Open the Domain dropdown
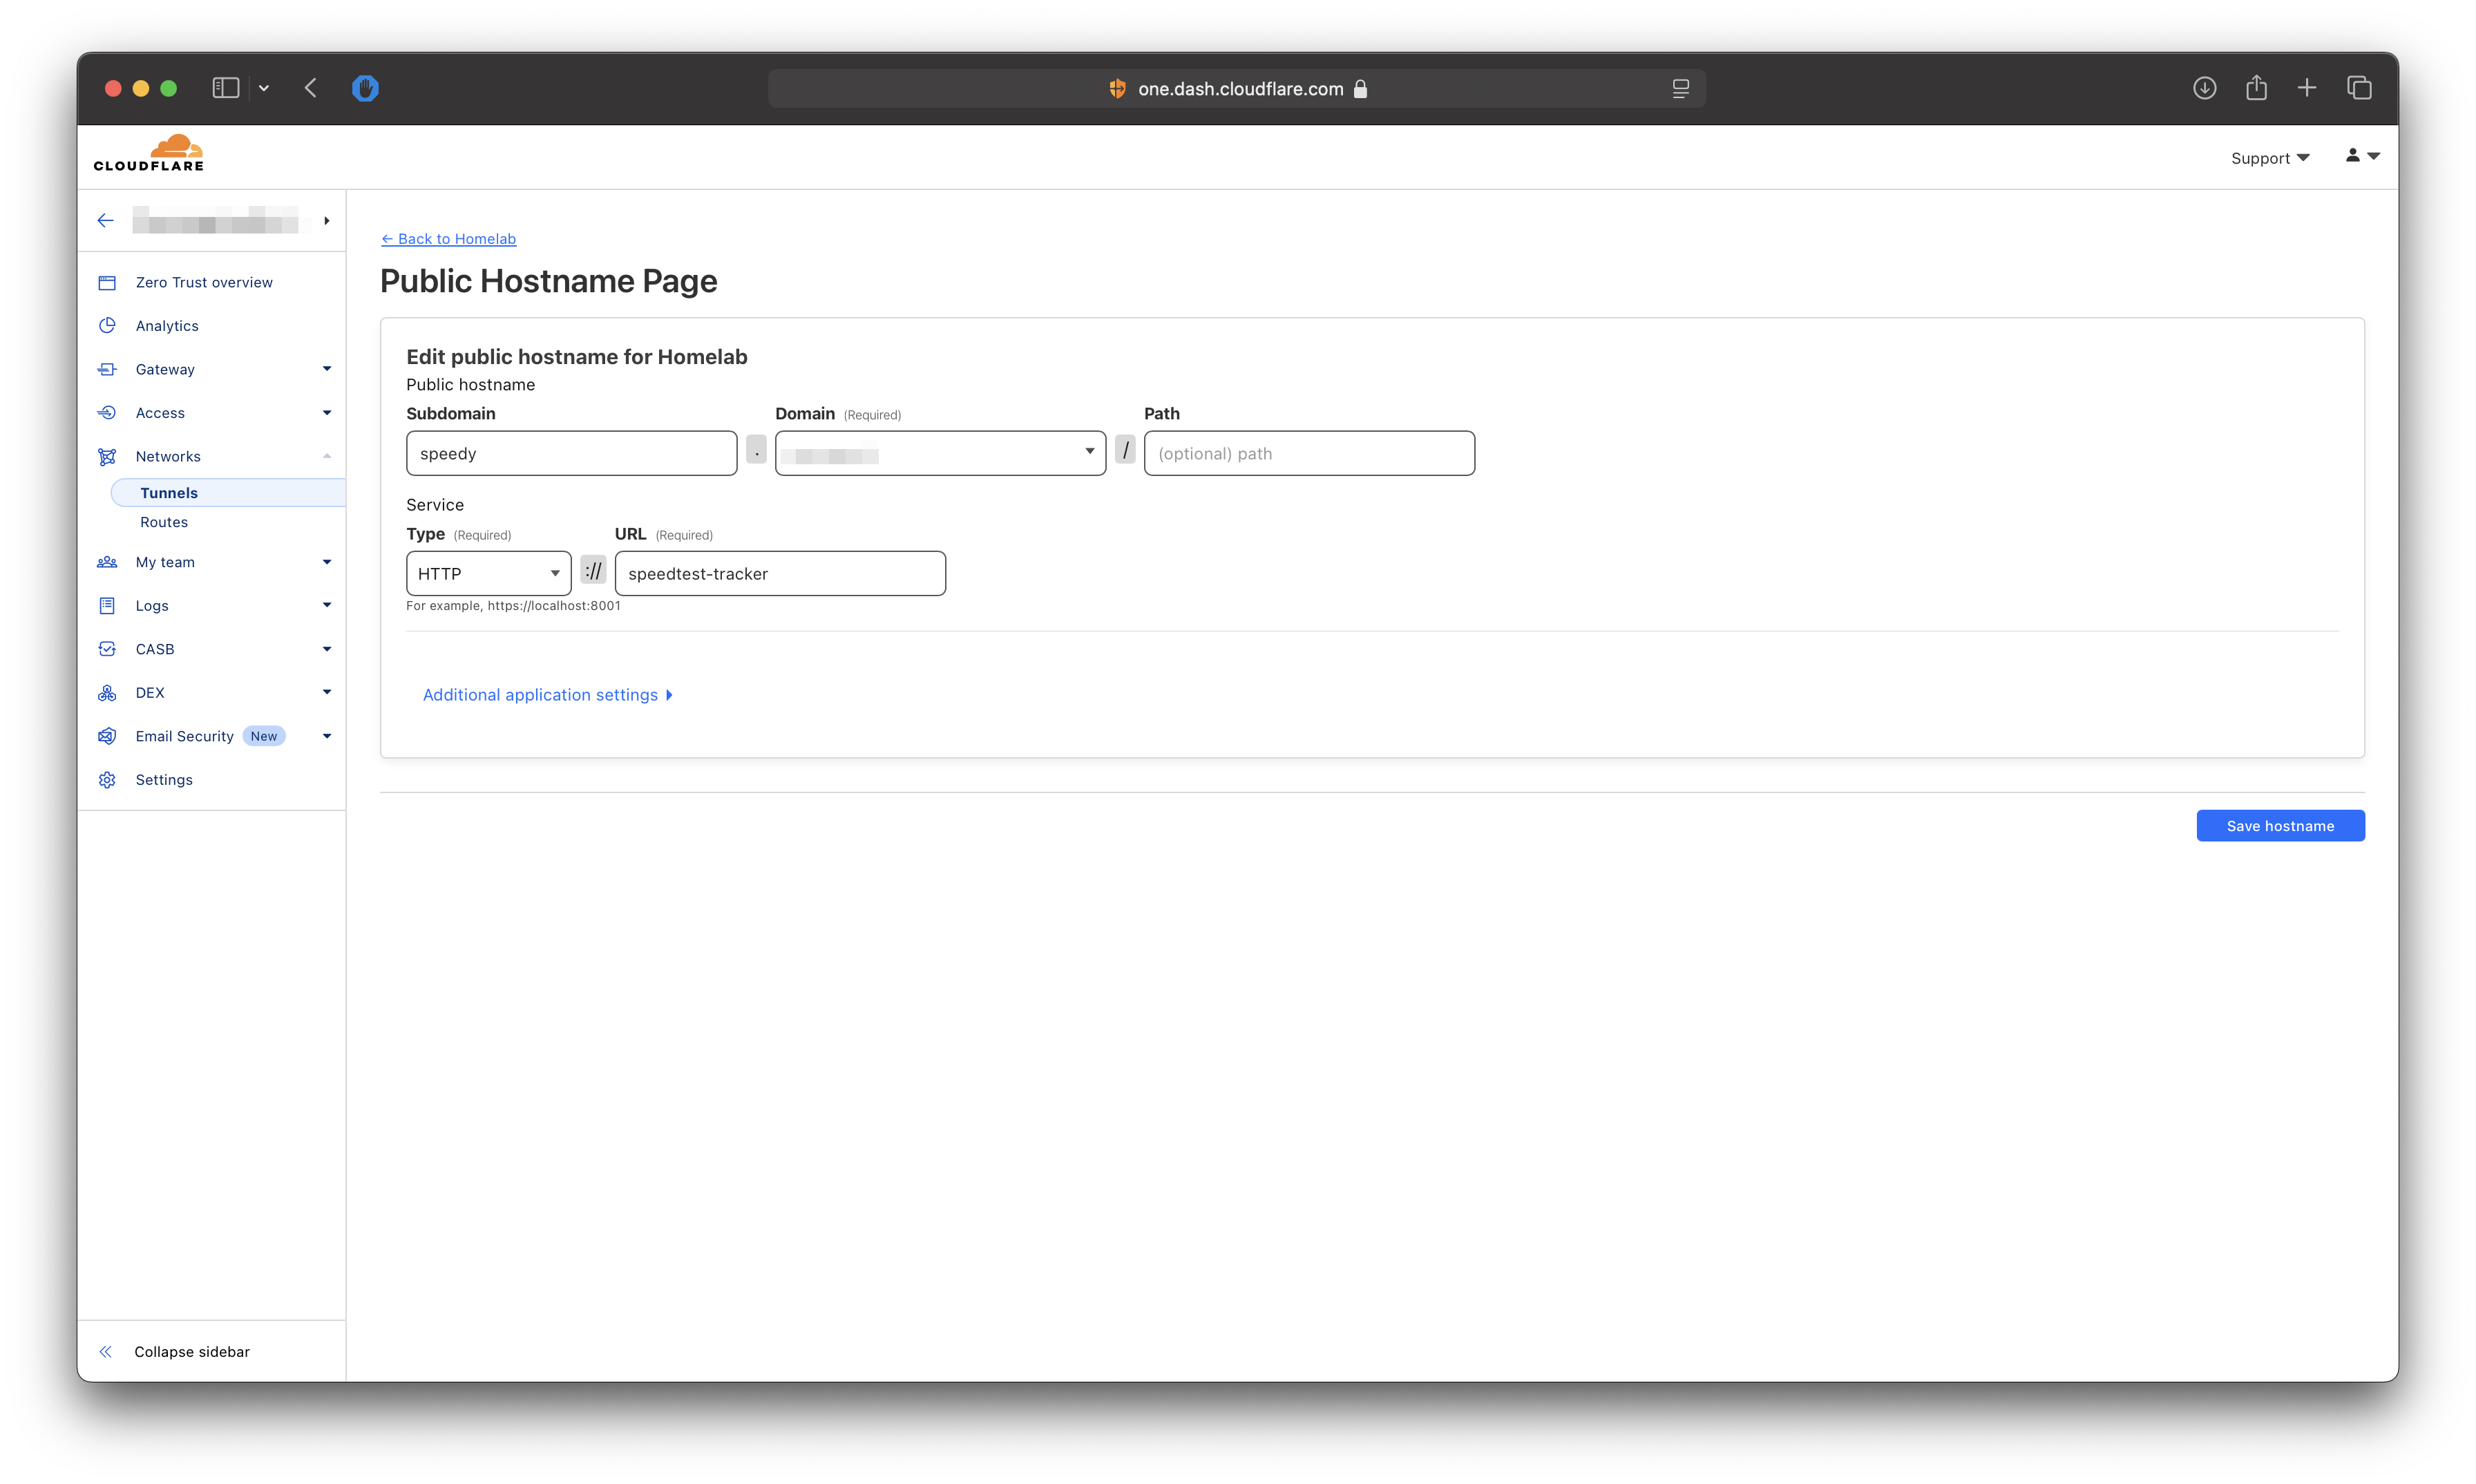Viewport: 2476px width, 1484px height. coord(940,454)
